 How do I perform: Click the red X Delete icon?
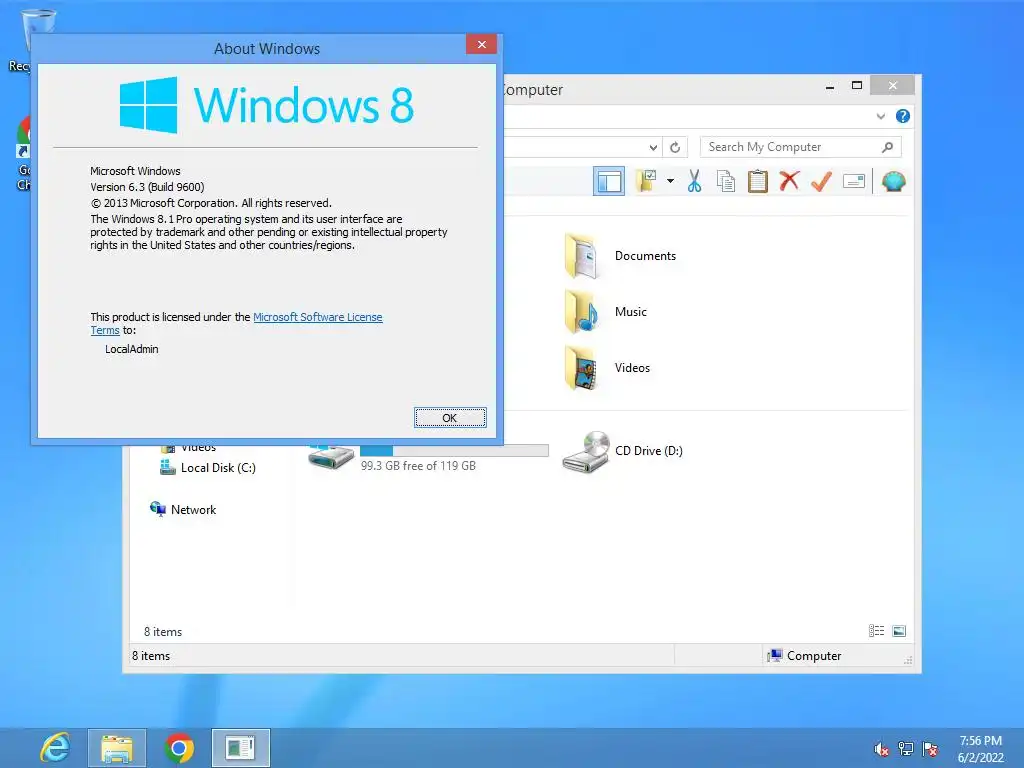[789, 180]
